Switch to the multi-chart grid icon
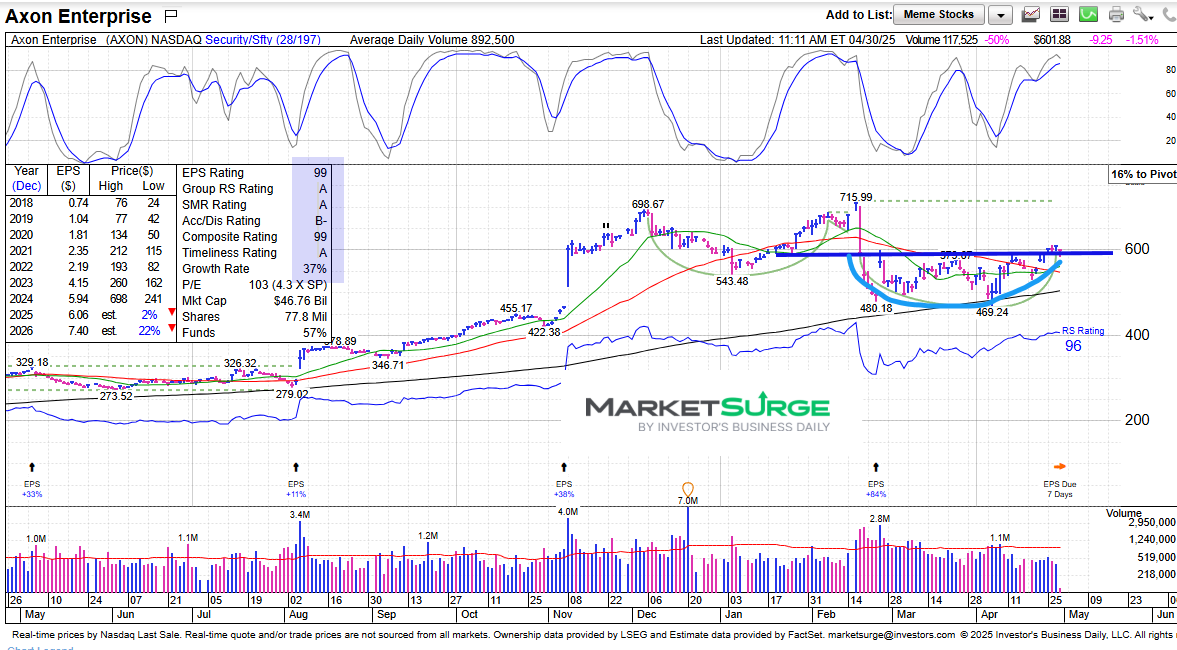The width and height of the screenshot is (1177, 650). pyautogui.click(x=1059, y=14)
